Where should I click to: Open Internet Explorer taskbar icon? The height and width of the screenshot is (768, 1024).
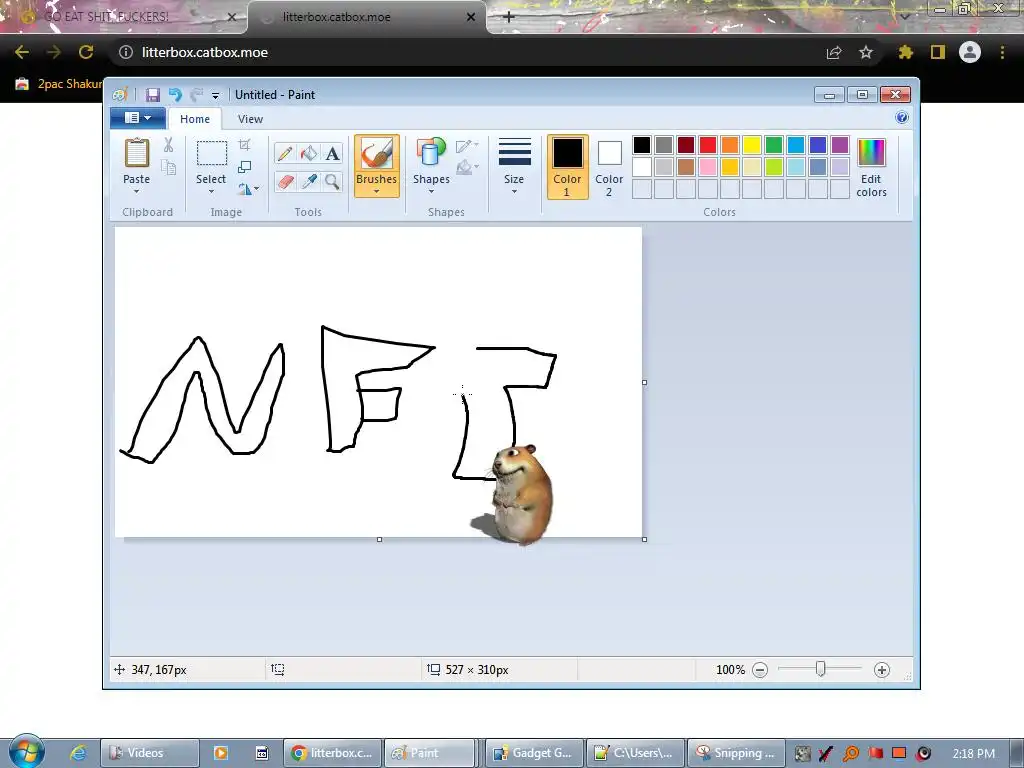click(78, 753)
